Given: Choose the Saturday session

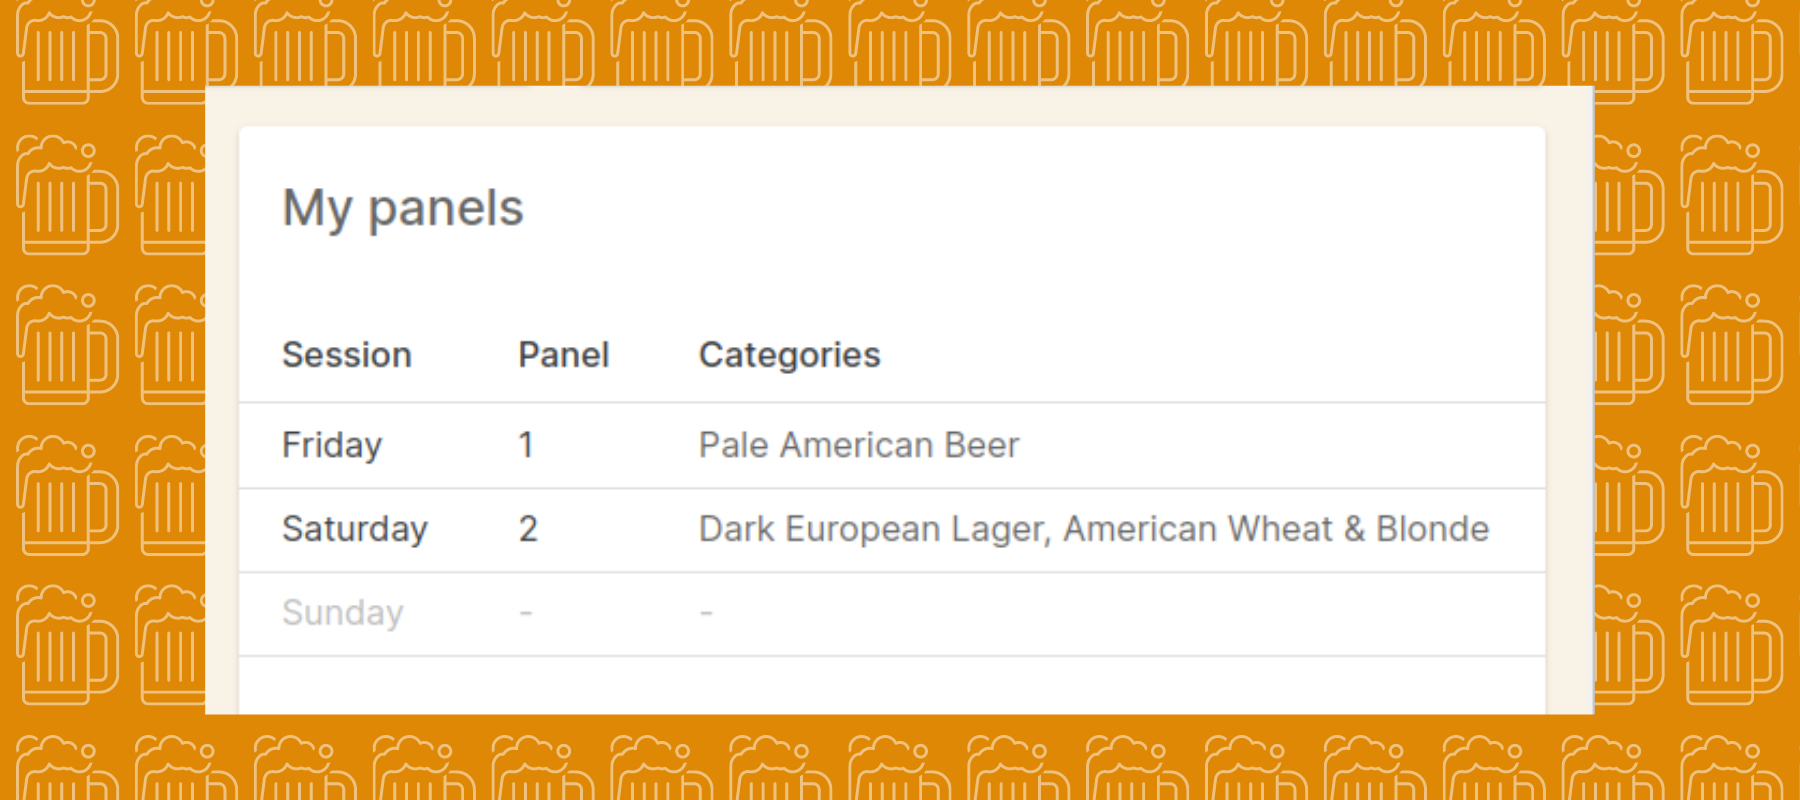Looking at the screenshot, I should point(355,529).
